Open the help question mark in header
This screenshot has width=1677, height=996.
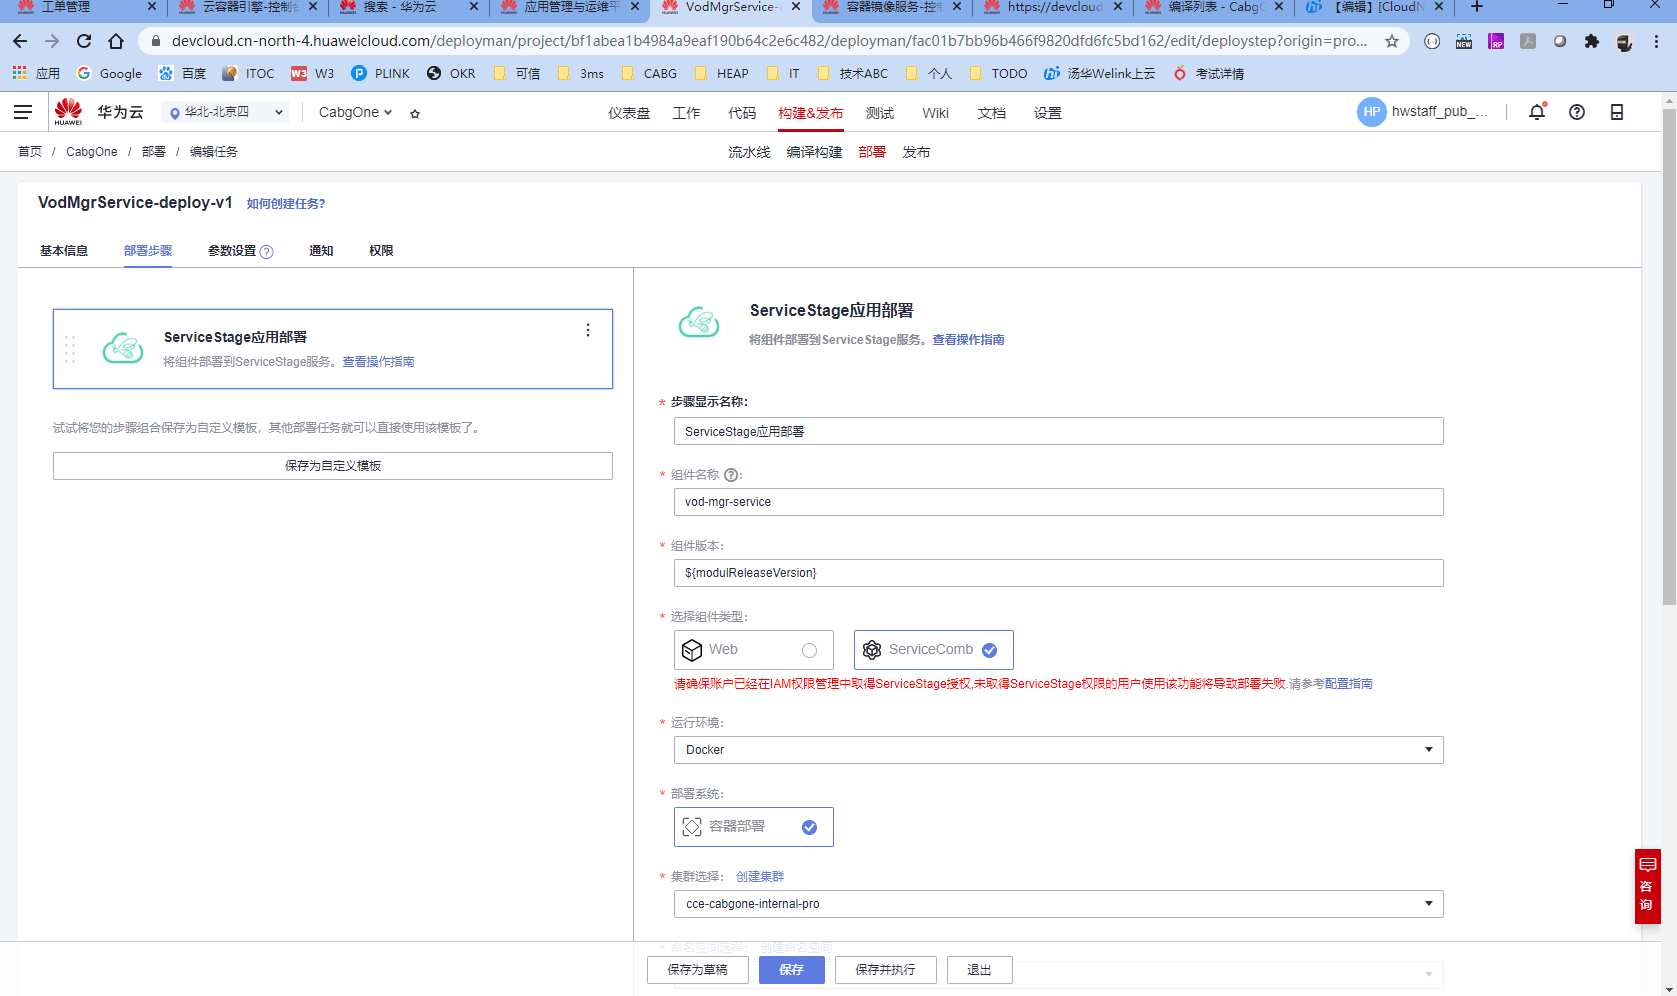pos(1577,112)
